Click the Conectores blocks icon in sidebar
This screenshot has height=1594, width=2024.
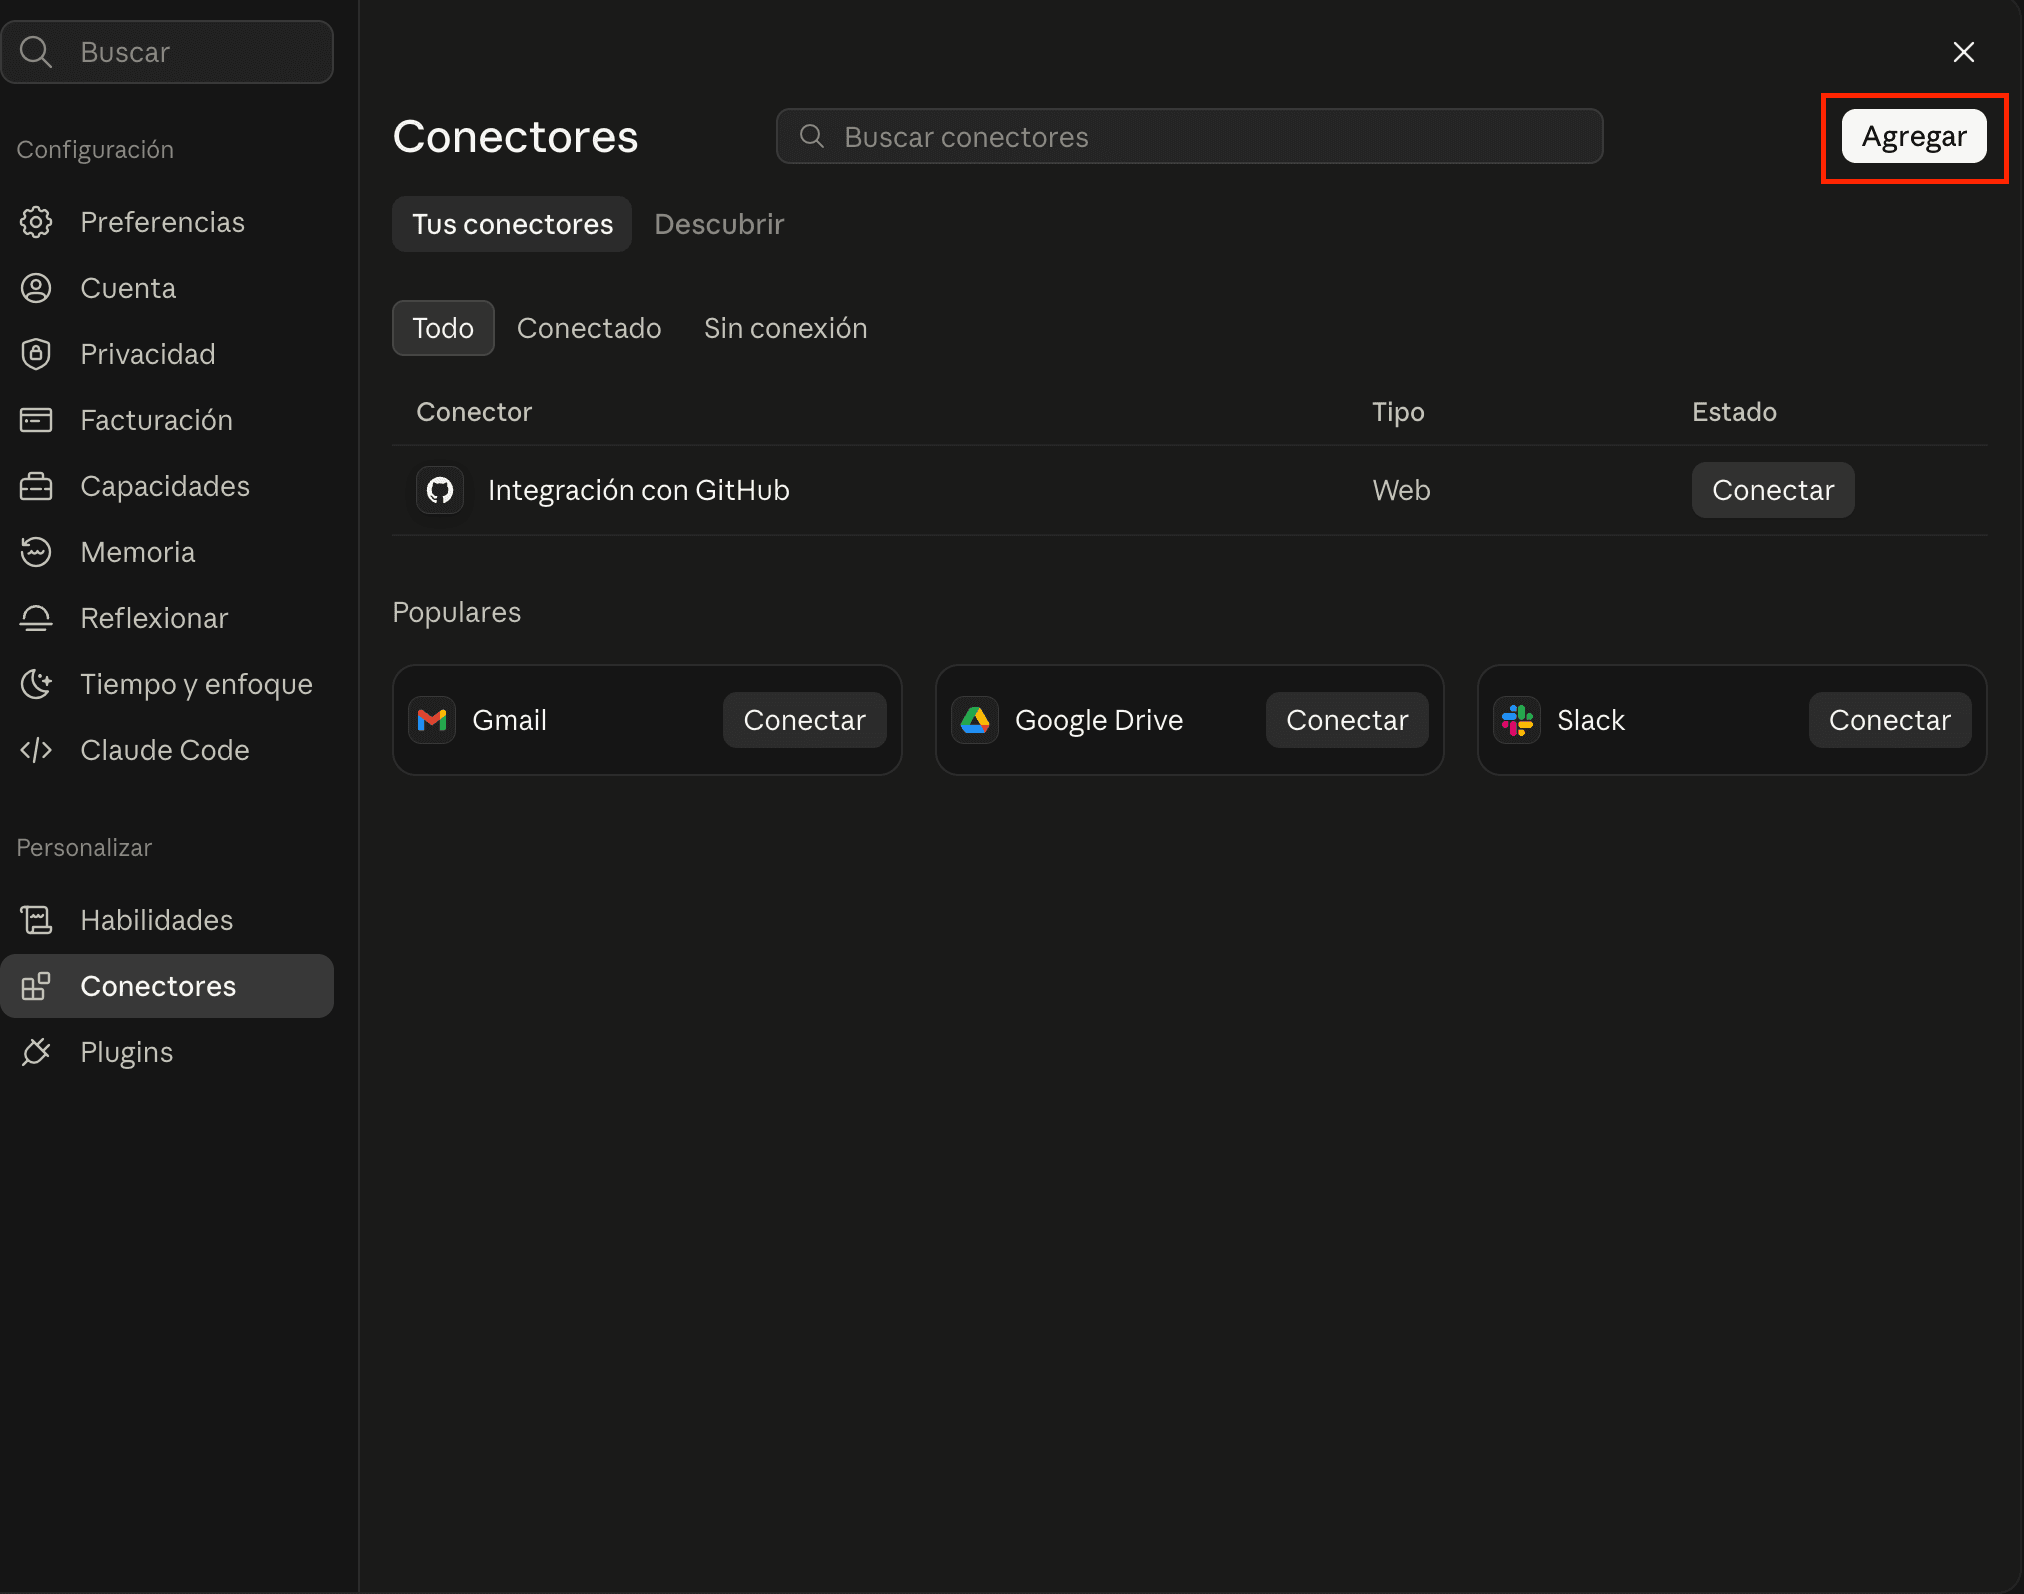(x=36, y=986)
